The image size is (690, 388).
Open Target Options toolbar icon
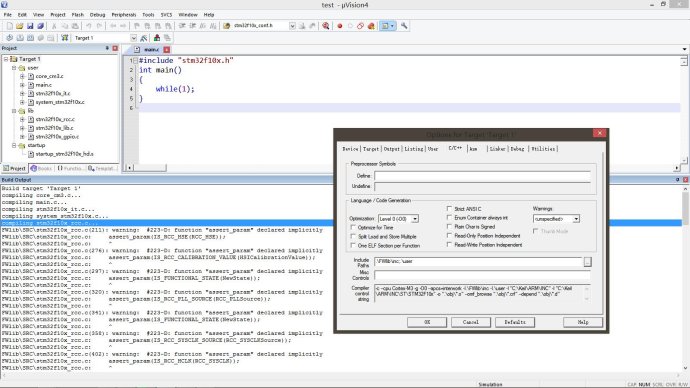pyautogui.click(x=143, y=38)
